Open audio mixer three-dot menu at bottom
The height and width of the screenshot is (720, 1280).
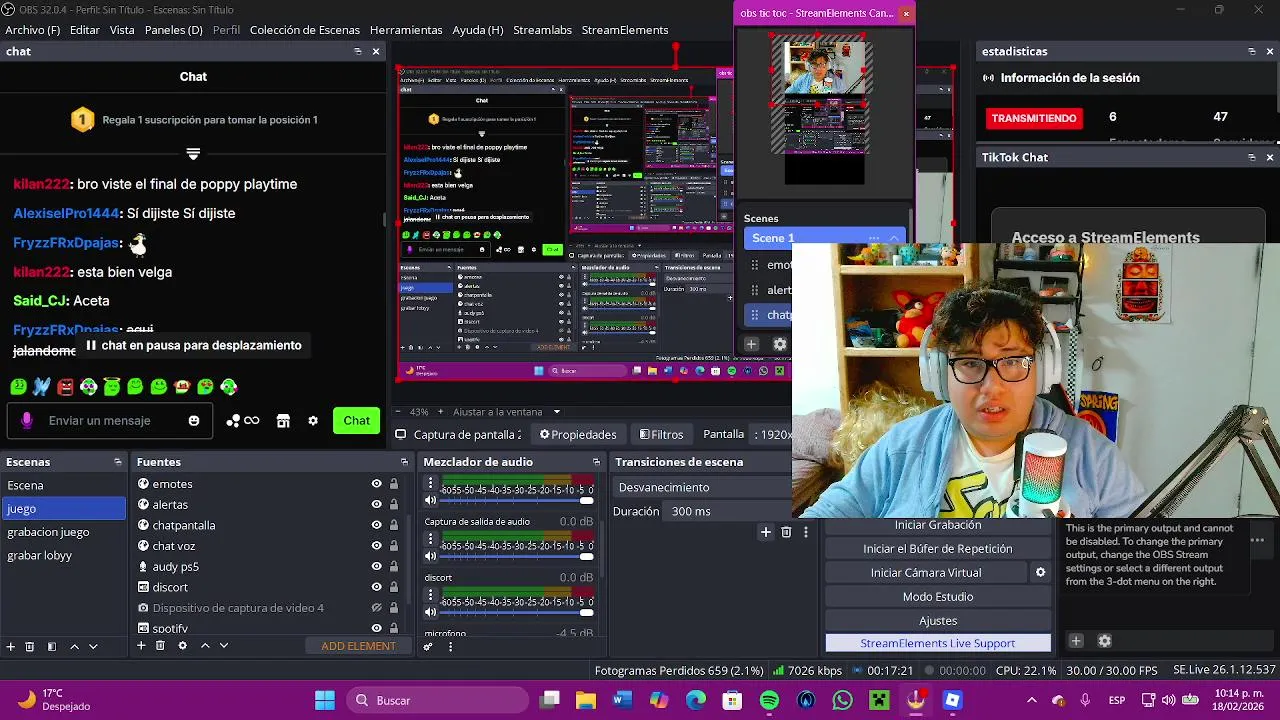(x=450, y=646)
